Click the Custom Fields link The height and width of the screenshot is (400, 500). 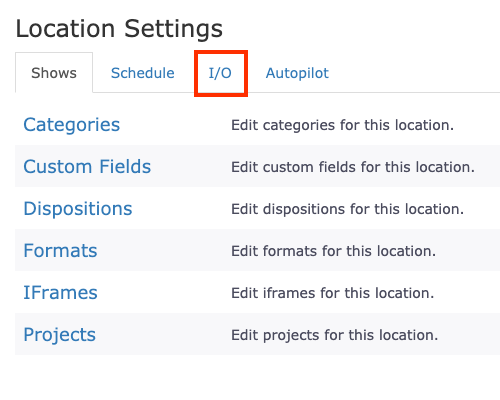click(x=87, y=166)
